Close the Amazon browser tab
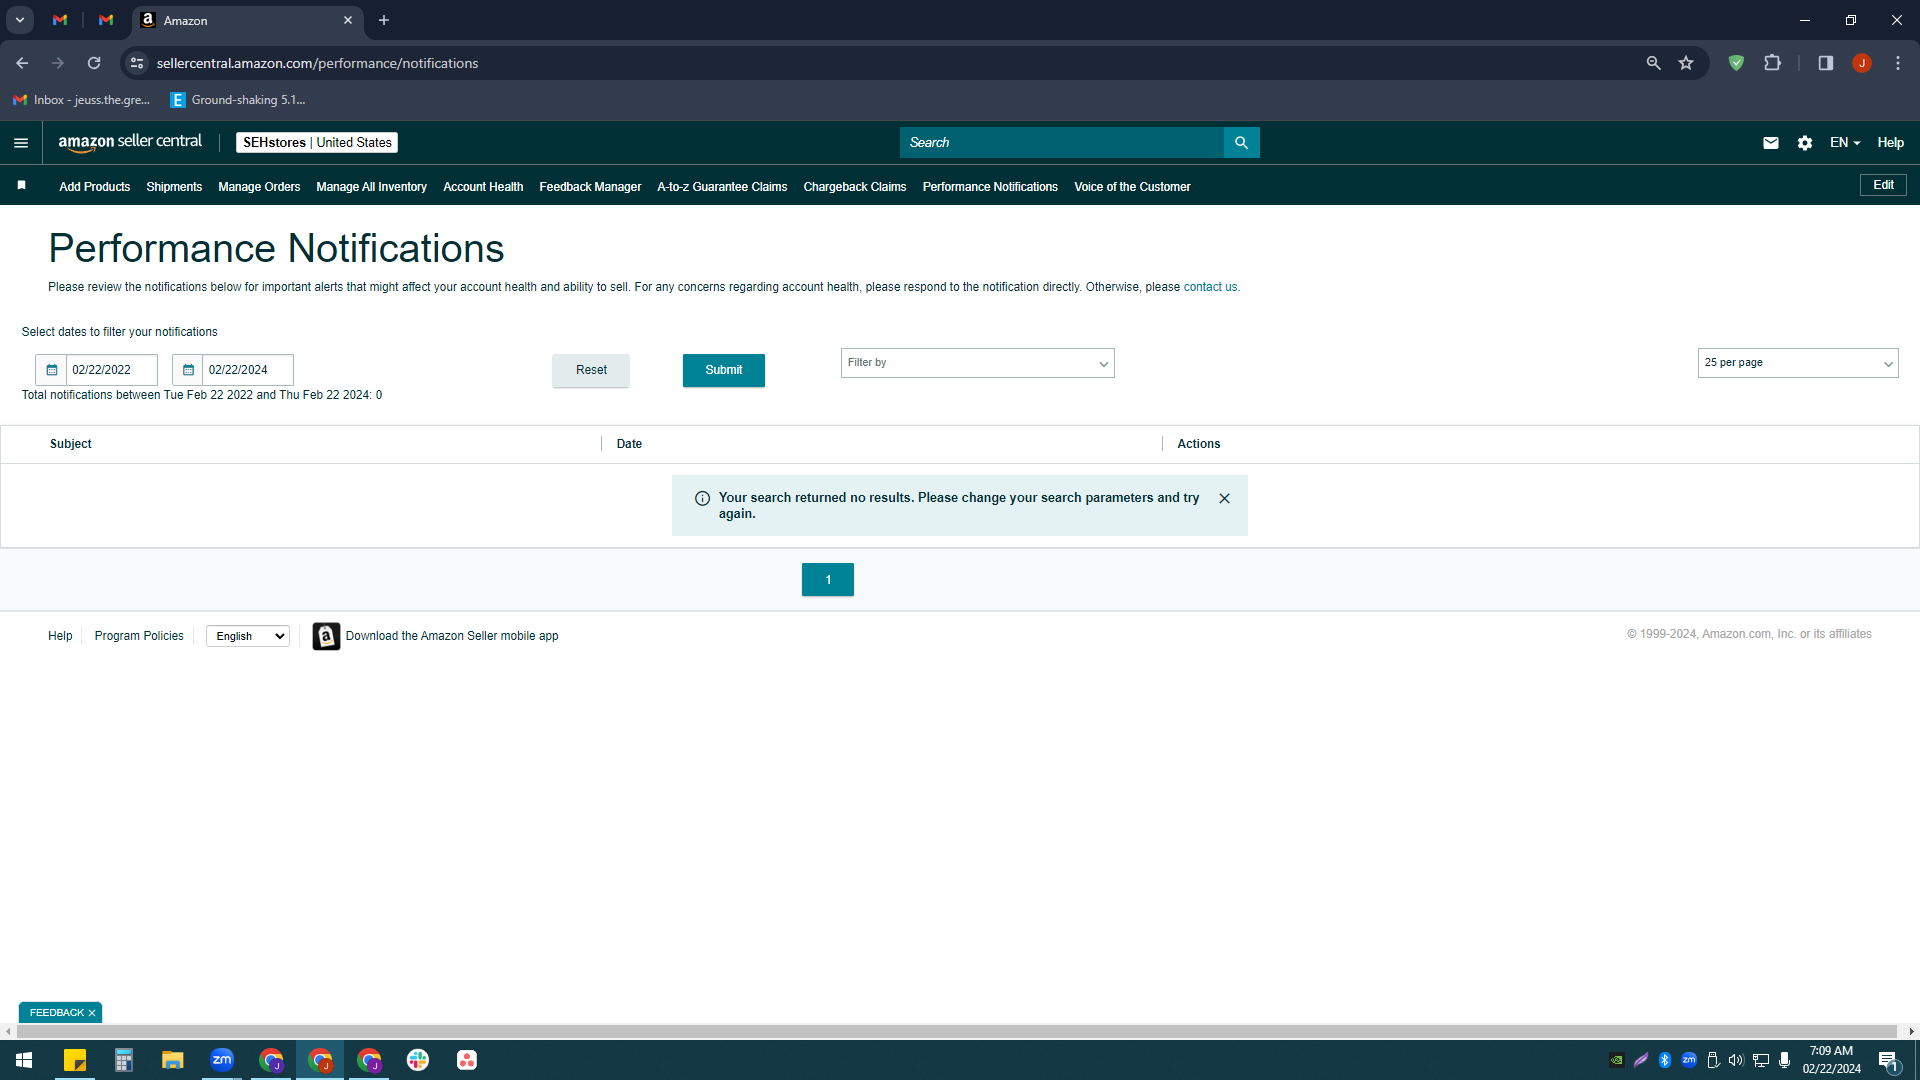1920x1080 pixels. tap(348, 20)
